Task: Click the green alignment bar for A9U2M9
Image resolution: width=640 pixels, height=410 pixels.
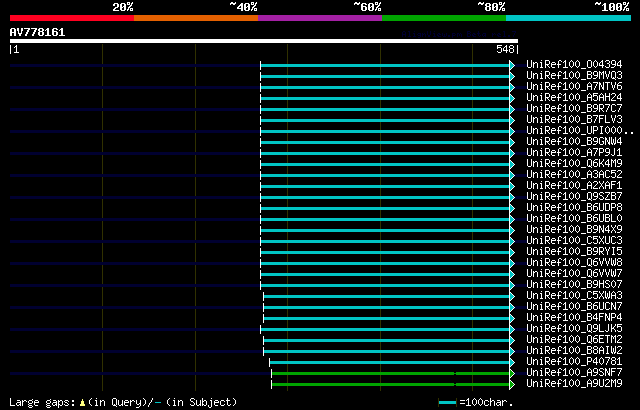Action: (x=391, y=385)
